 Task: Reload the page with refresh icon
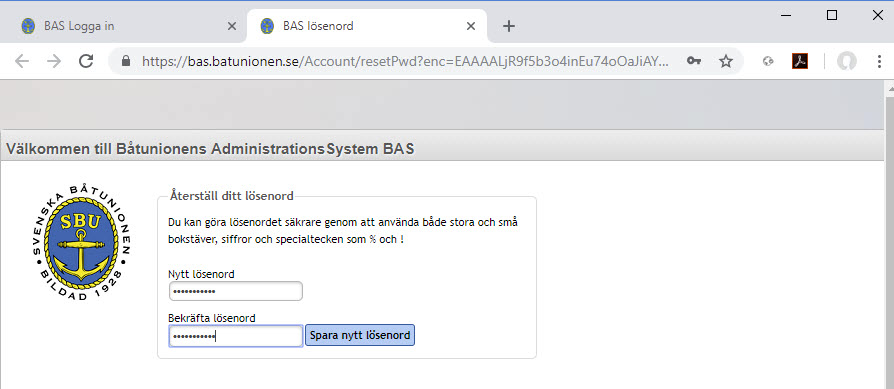tap(86, 61)
